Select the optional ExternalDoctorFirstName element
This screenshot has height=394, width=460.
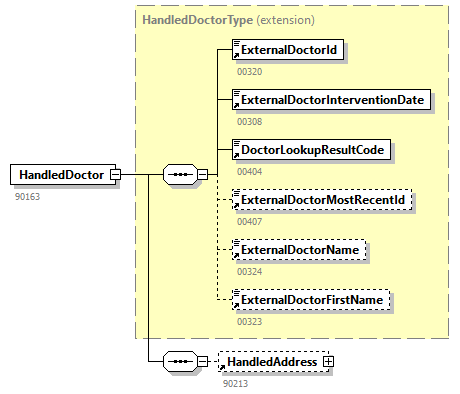[311, 300]
